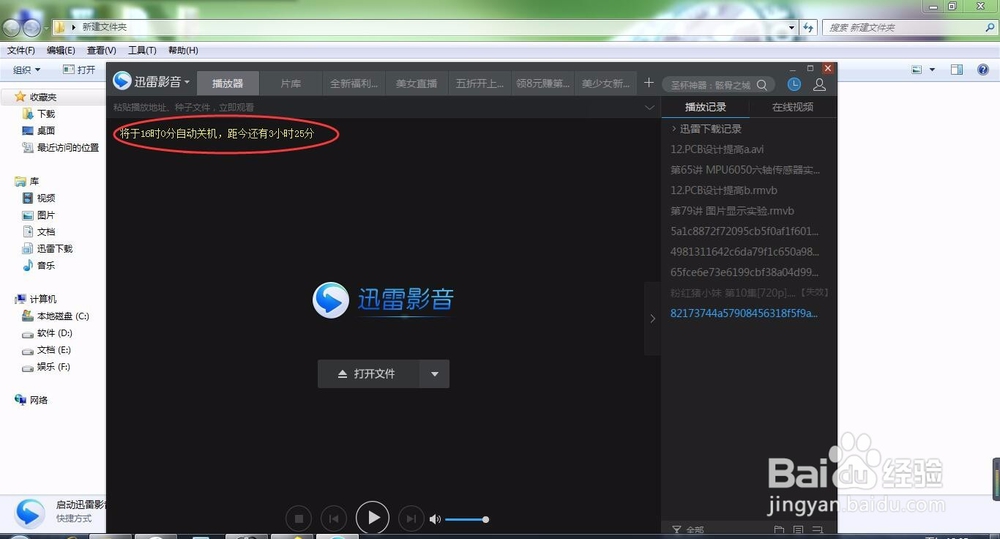Image resolution: width=1000 pixels, height=539 pixels.
Task: Select the 播放记录 tab
Action: (705, 107)
